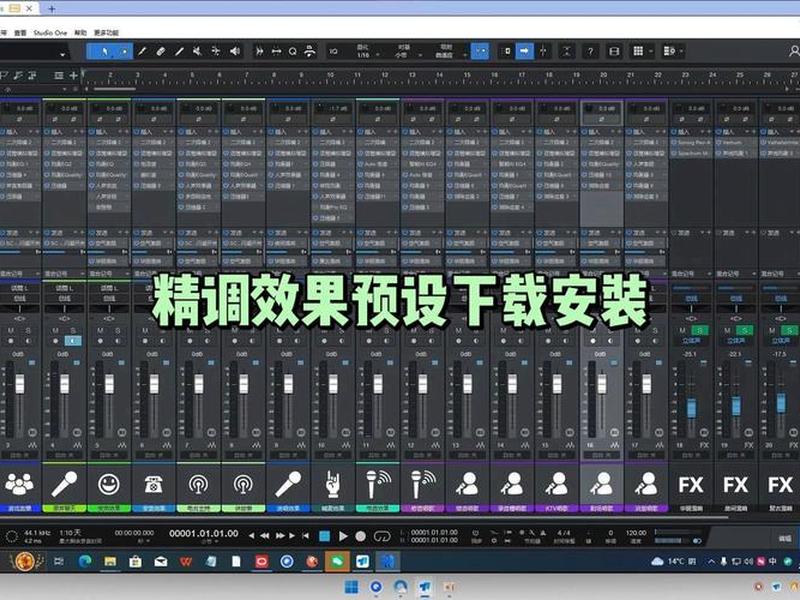Open the Studio One menu

click(x=50, y=33)
